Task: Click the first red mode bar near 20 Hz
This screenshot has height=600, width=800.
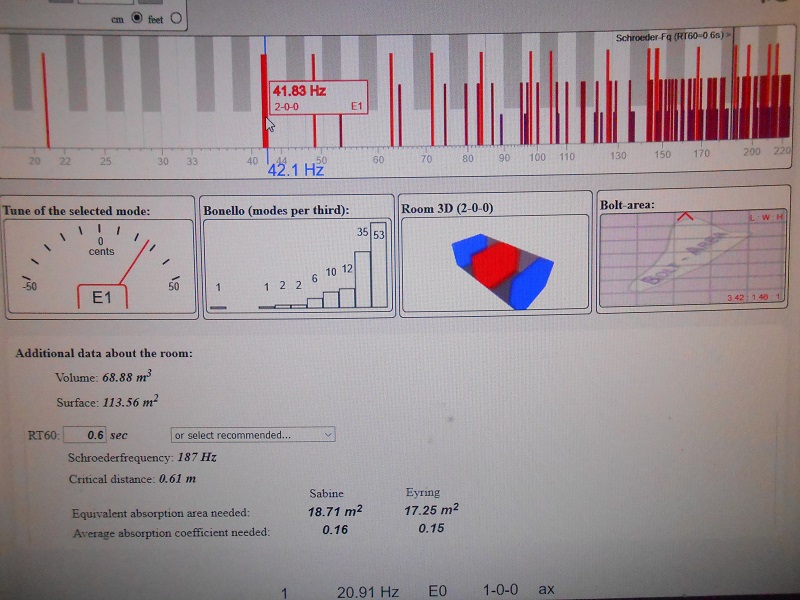Action: [45, 100]
